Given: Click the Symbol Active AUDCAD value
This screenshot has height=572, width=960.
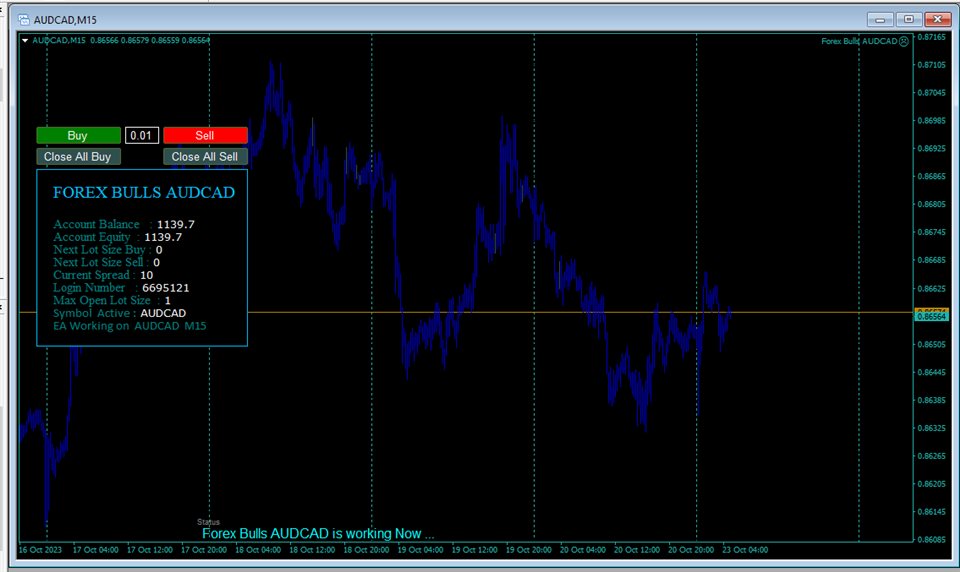Looking at the screenshot, I should point(163,314).
